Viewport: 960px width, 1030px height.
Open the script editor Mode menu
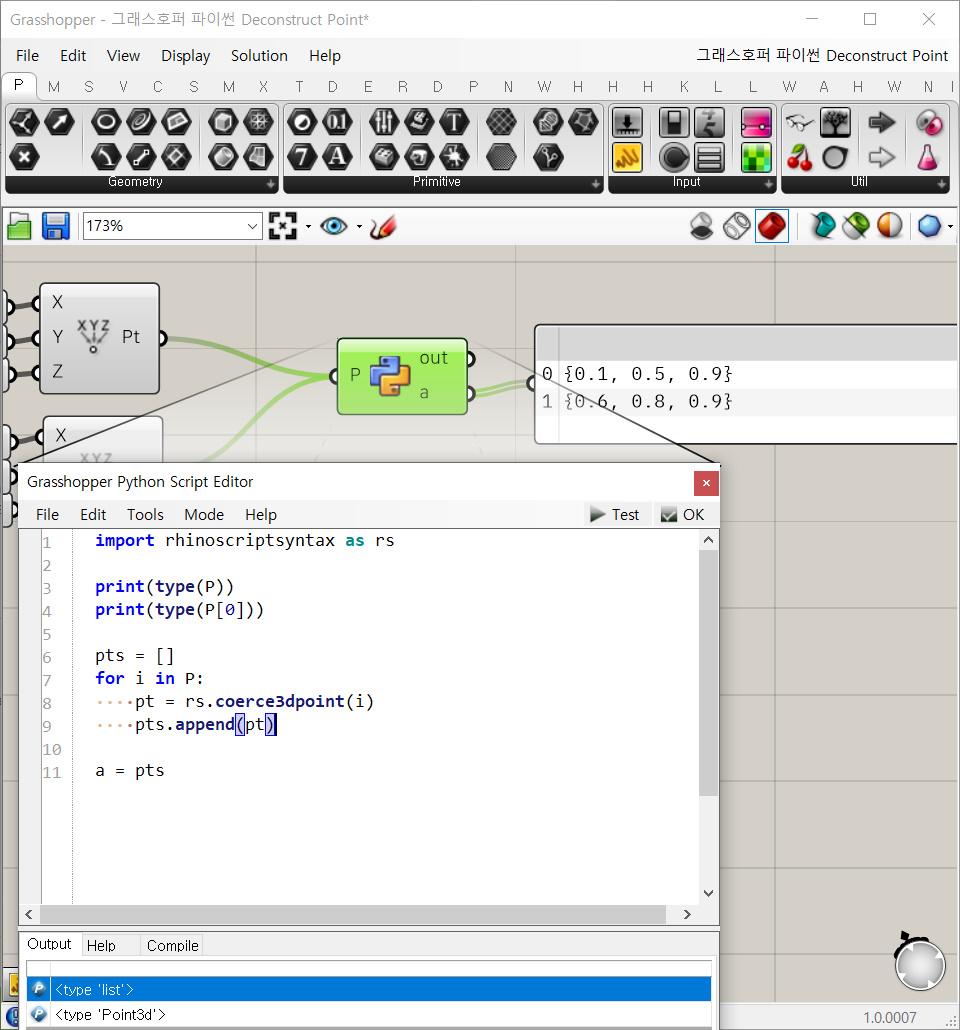(x=204, y=514)
